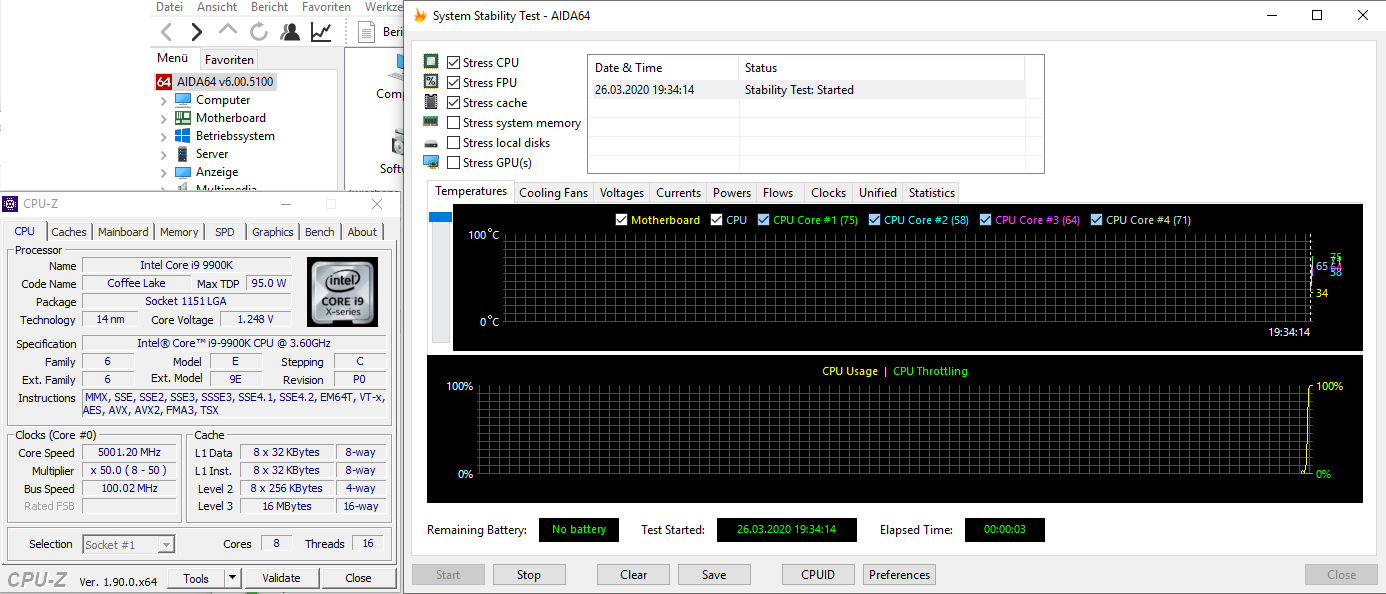The image size is (1386, 594).
Task: Expand the Computer tree node
Action: click(164, 100)
